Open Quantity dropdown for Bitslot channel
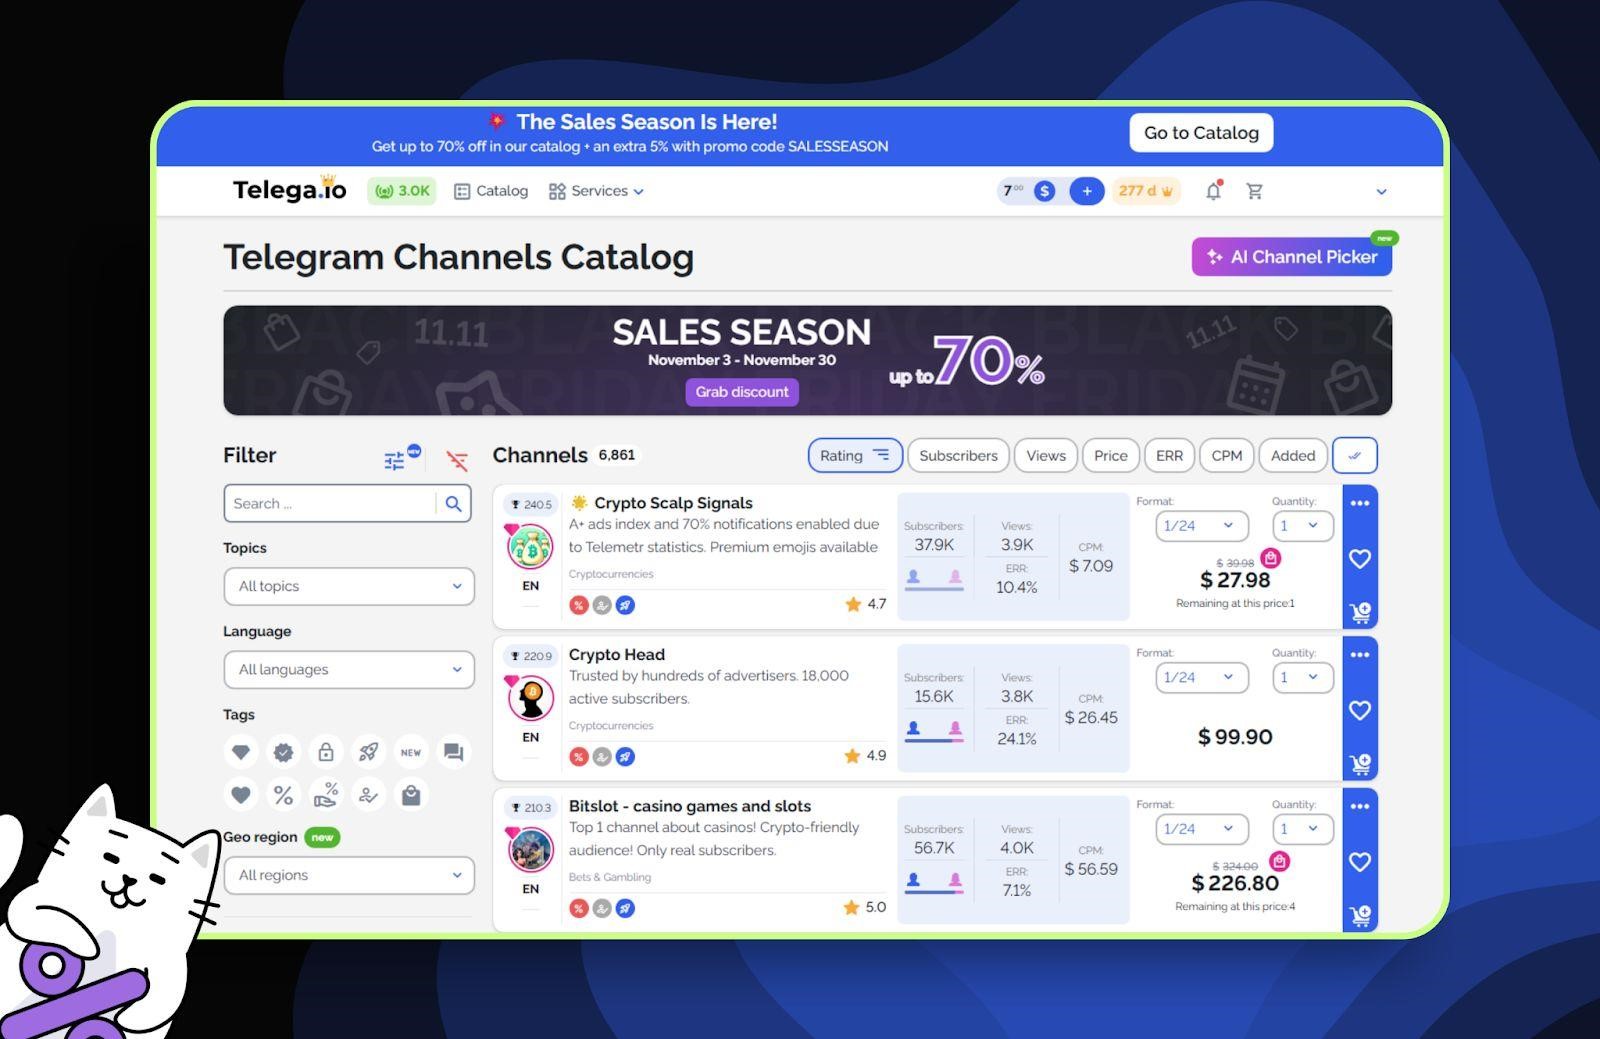This screenshot has width=1600, height=1039. coord(1303,829)
